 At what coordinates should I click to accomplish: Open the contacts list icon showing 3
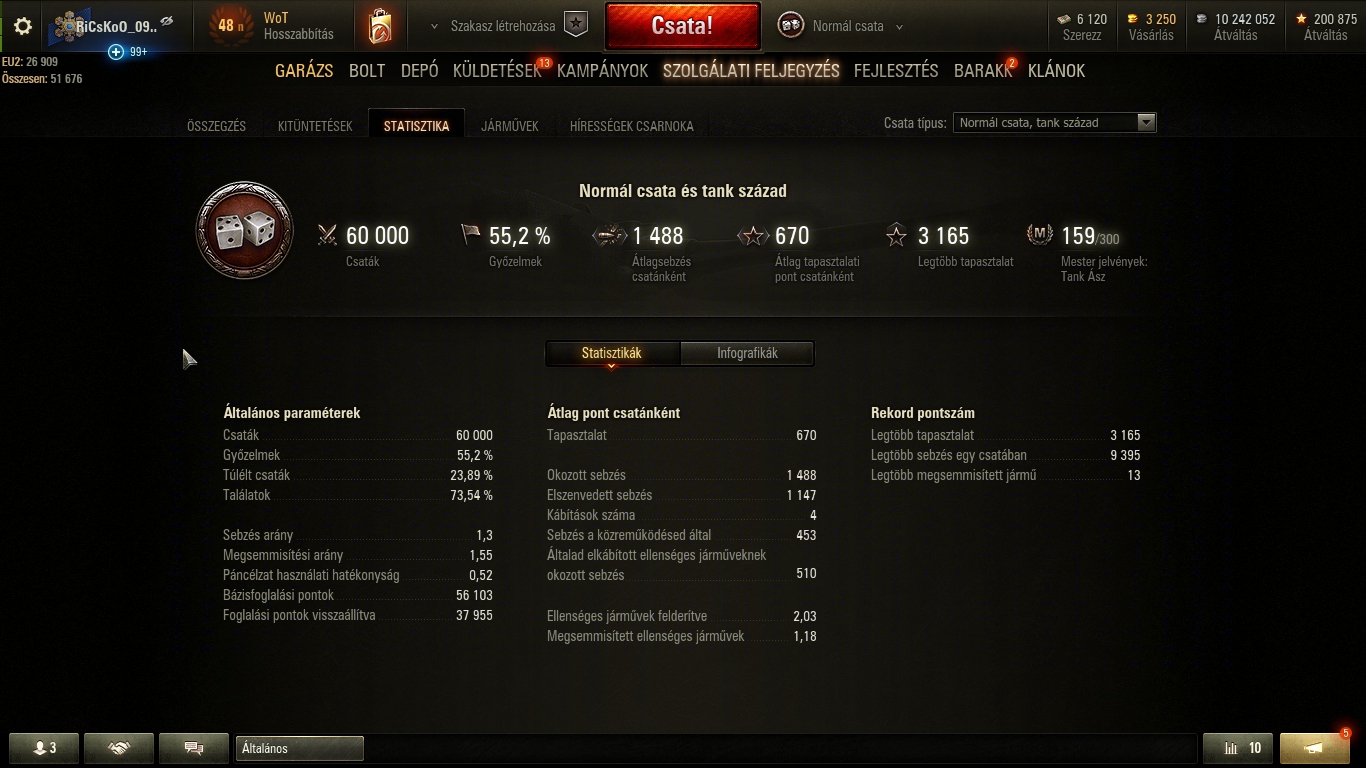pyautogui.click(x=44, y=748)
